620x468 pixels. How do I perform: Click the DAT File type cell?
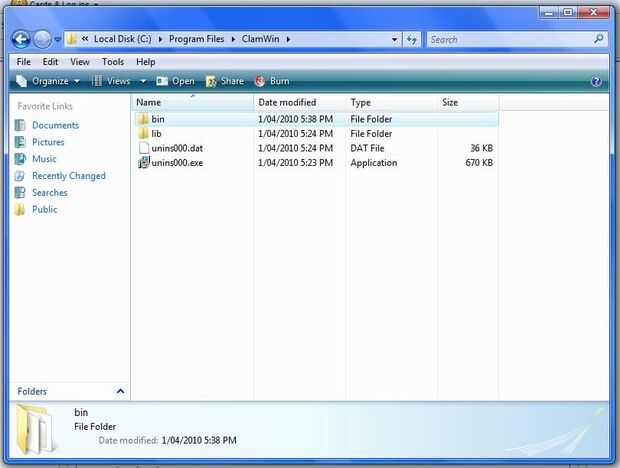coord(367,148)
